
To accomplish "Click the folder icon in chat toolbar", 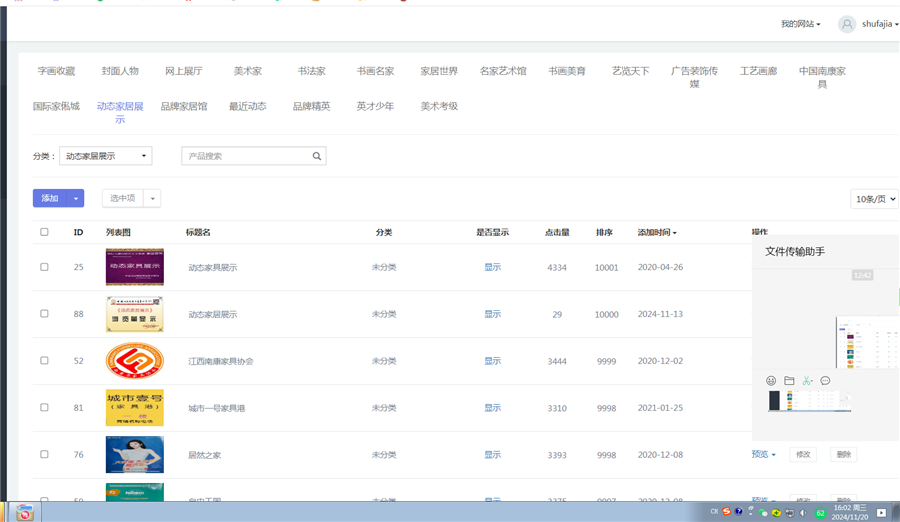I will [x=789, y=381].
